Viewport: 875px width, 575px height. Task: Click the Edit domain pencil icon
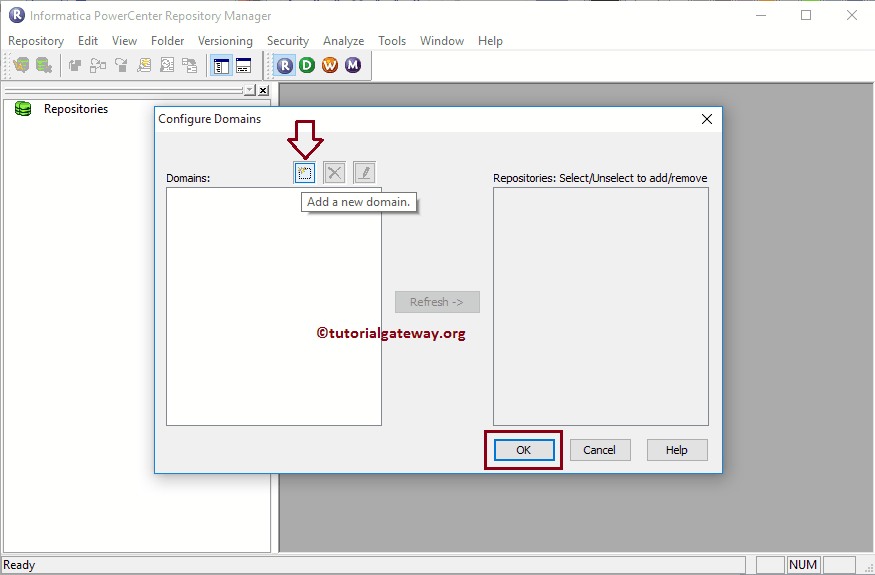pos(364,172)
